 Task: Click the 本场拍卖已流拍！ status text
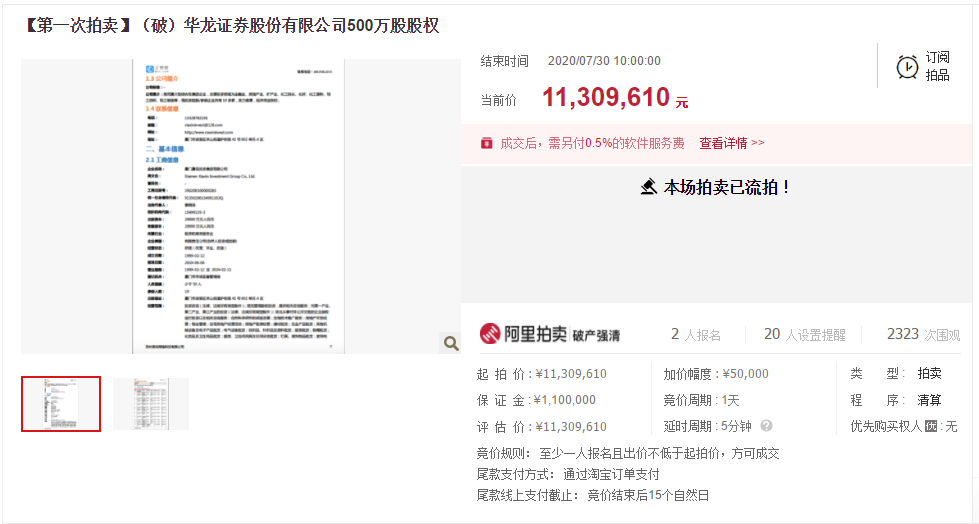coord(727,187)
